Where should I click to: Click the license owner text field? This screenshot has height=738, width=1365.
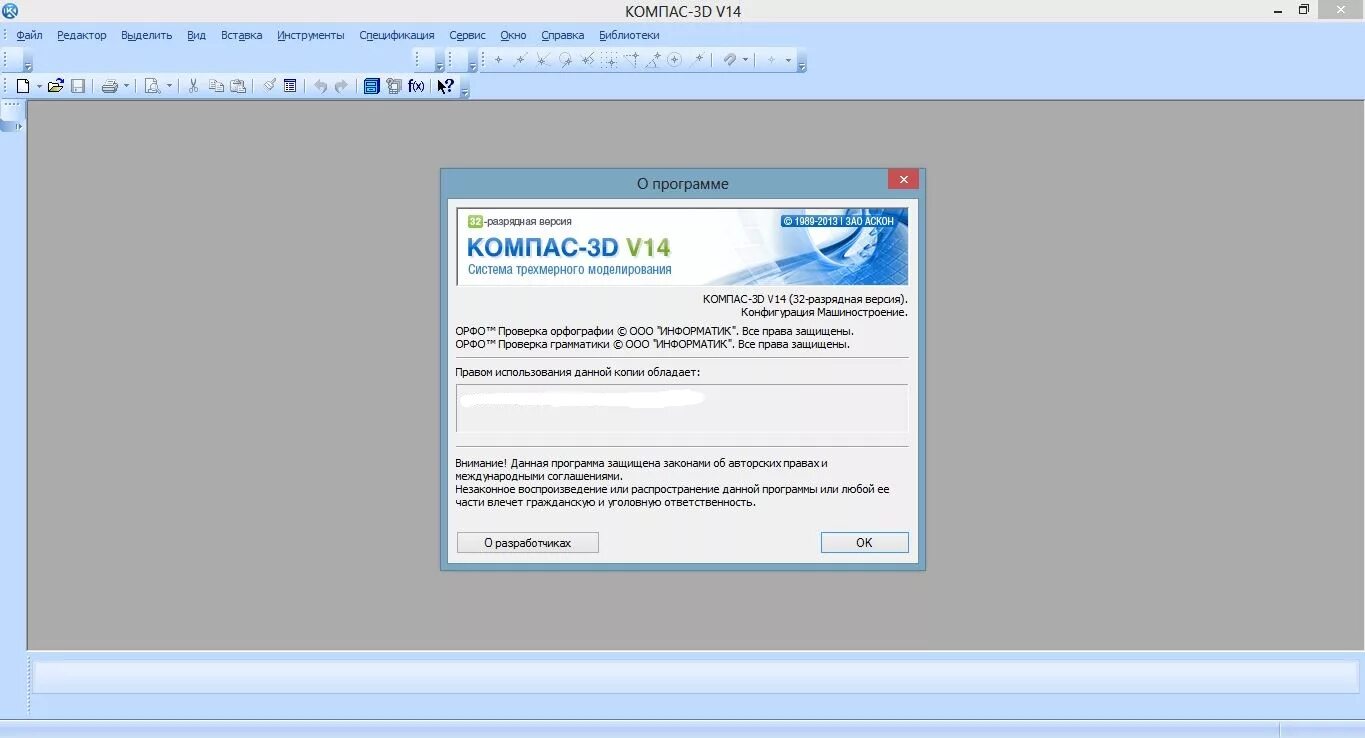click(x=682, y=408)
